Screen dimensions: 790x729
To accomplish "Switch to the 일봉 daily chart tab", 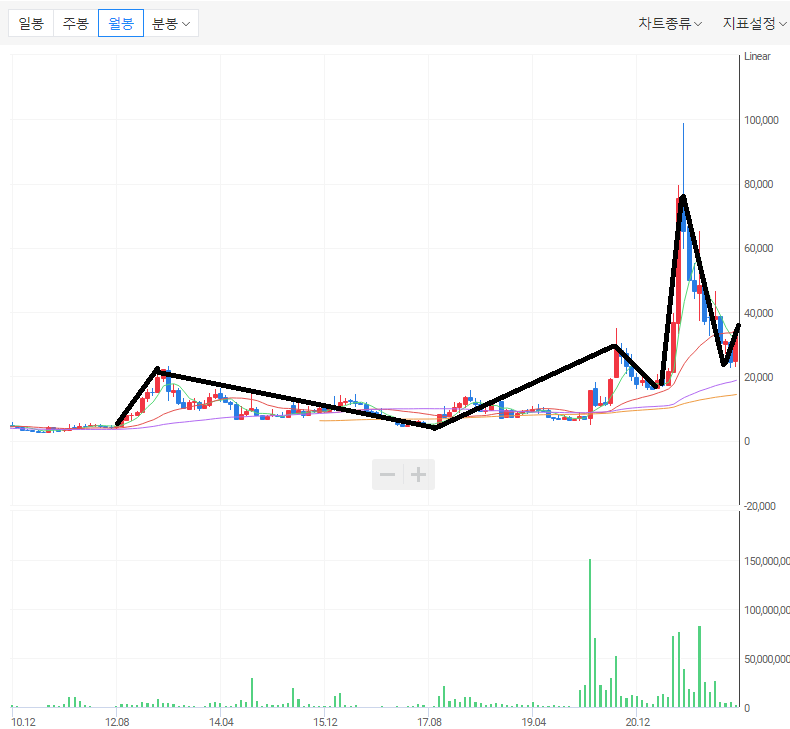I will coord(31,23).
